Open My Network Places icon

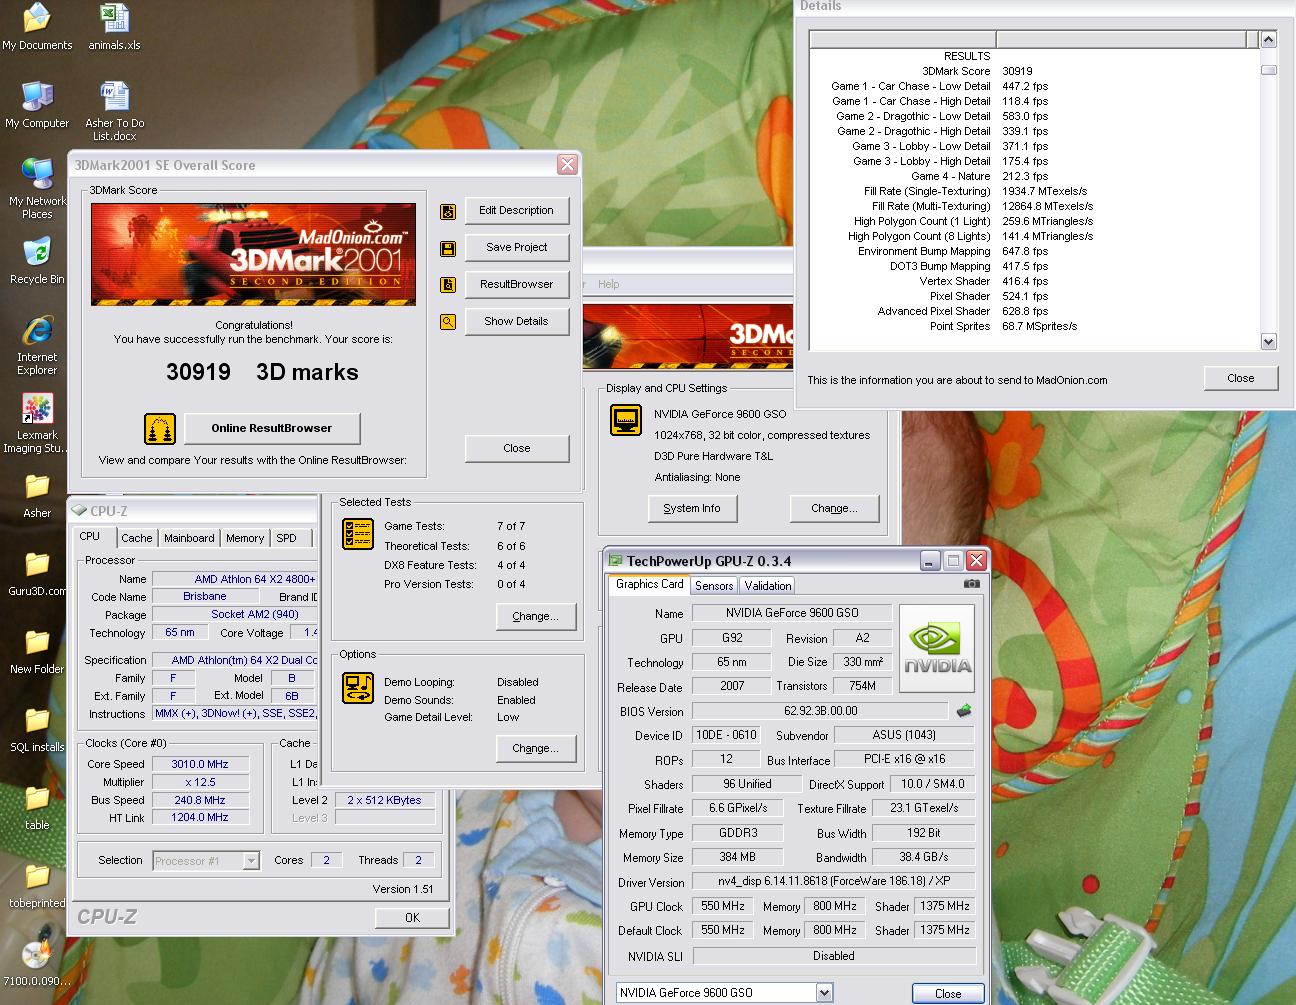click(37, 188)
